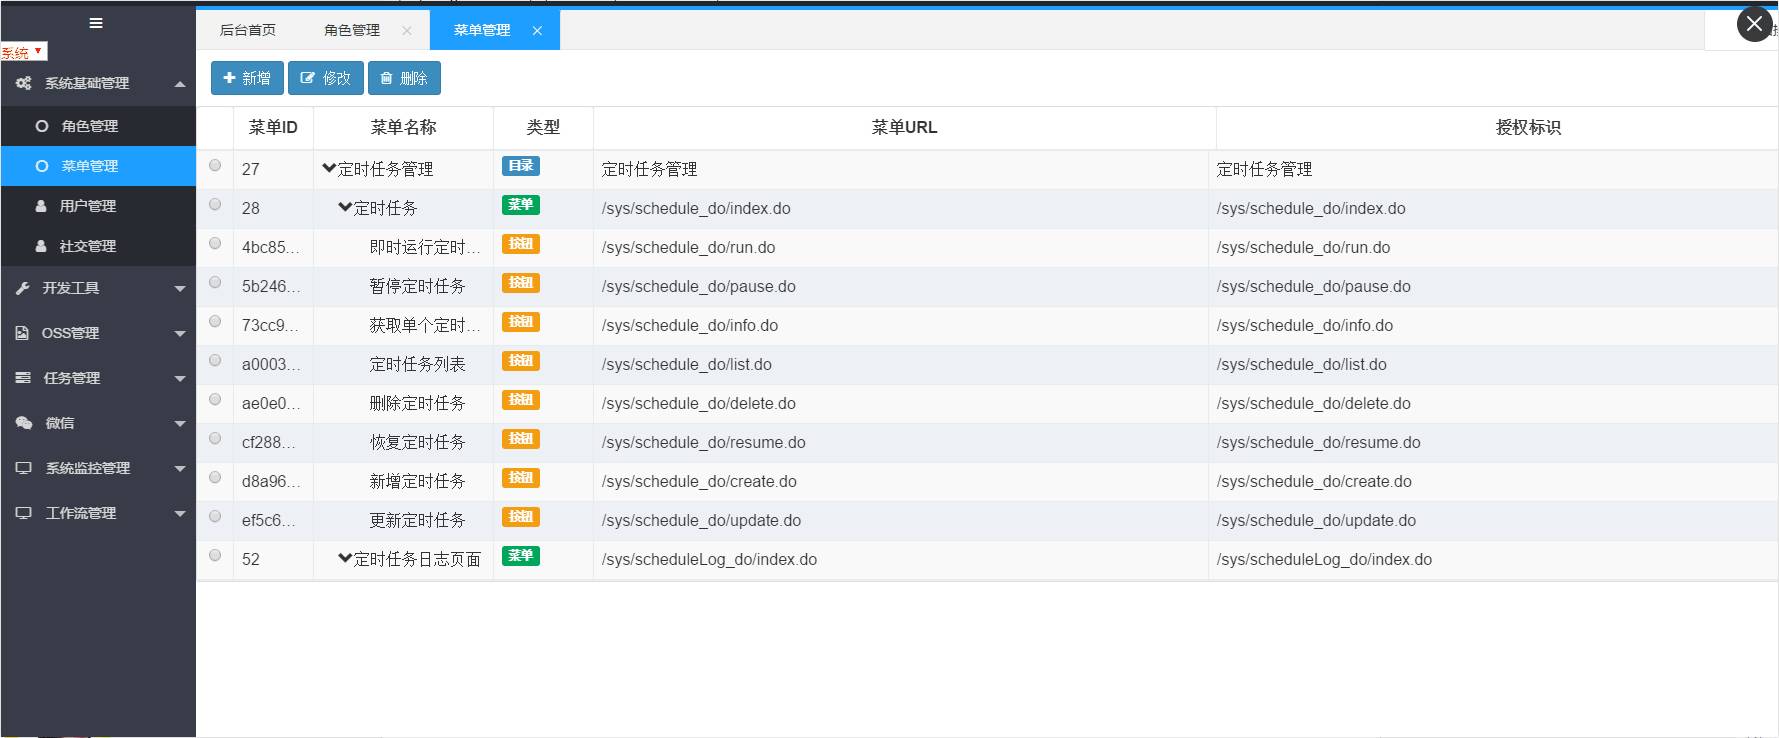Close the 菜单管理 tab with its x
Screen dimensions: 1779x738
[x=537, y=31]
